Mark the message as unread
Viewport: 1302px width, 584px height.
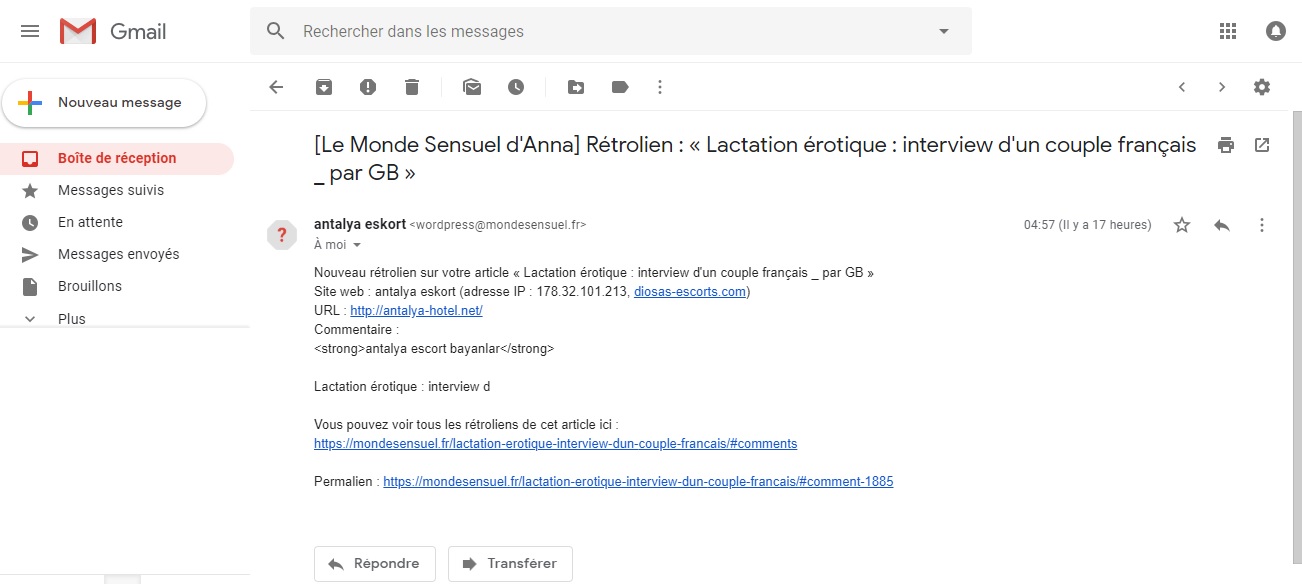(472, 87)
